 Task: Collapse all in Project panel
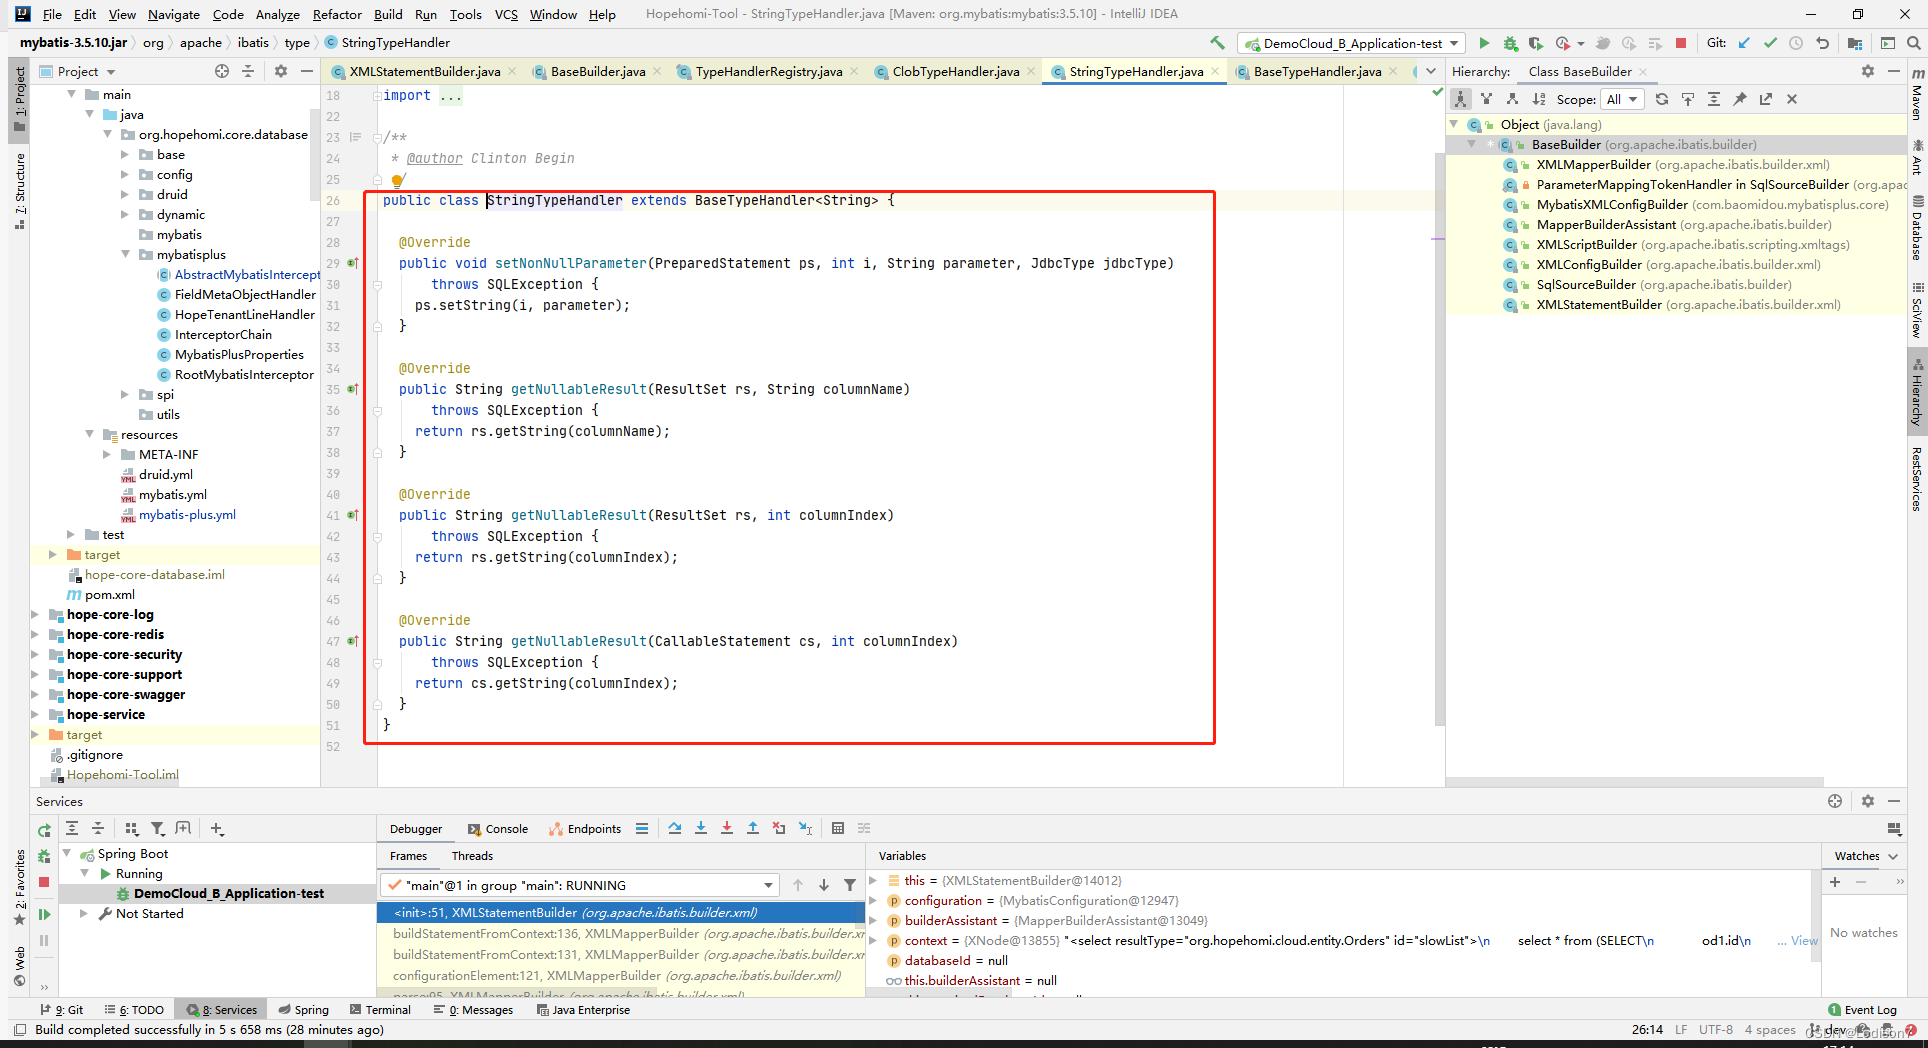tap(248, 71)
